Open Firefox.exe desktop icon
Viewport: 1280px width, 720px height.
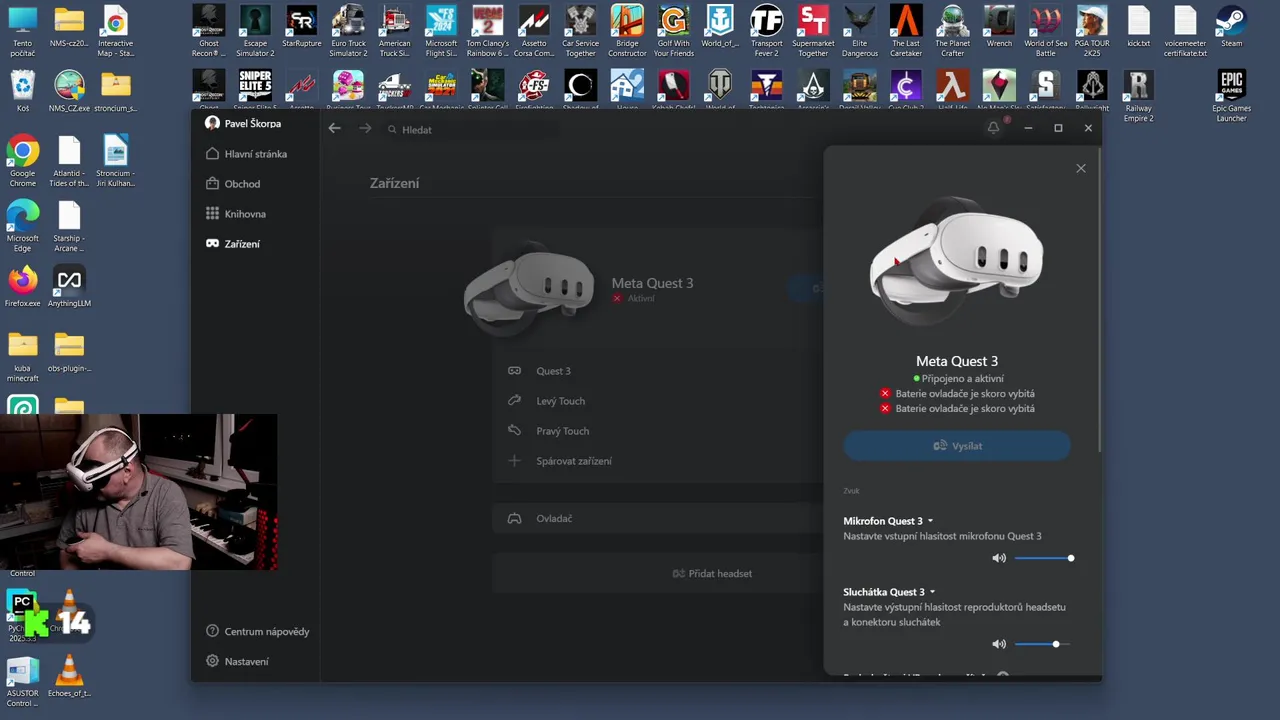click(22, 286)
